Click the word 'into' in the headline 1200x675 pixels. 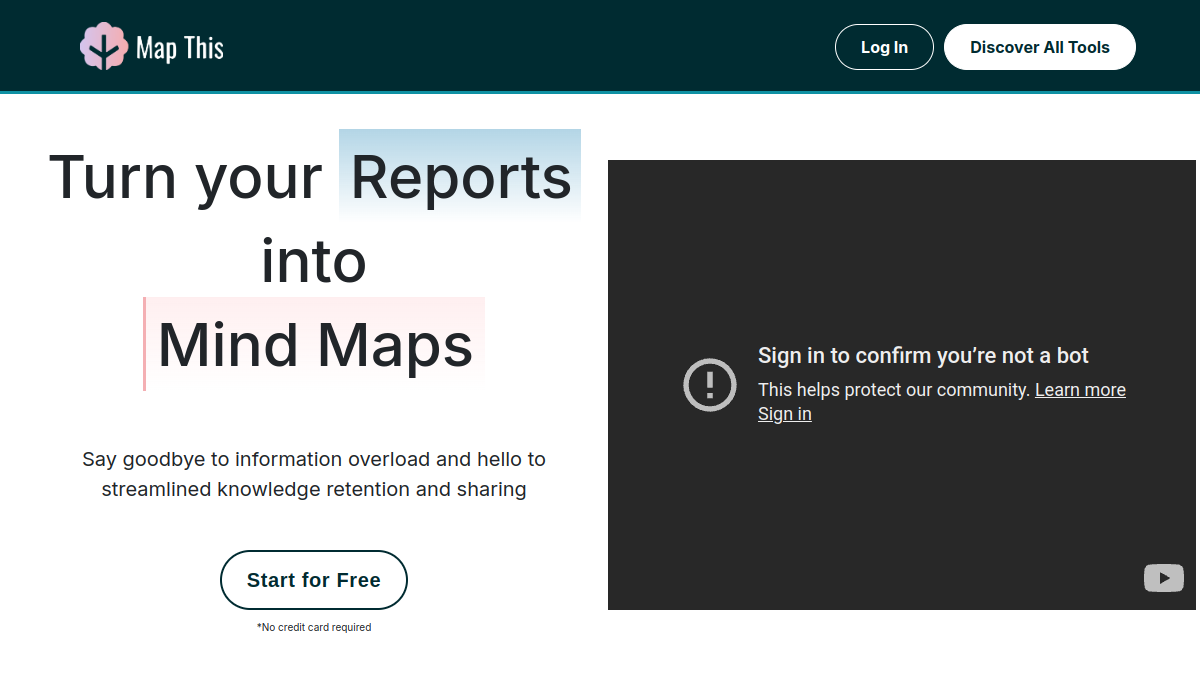tap(314, 261)
